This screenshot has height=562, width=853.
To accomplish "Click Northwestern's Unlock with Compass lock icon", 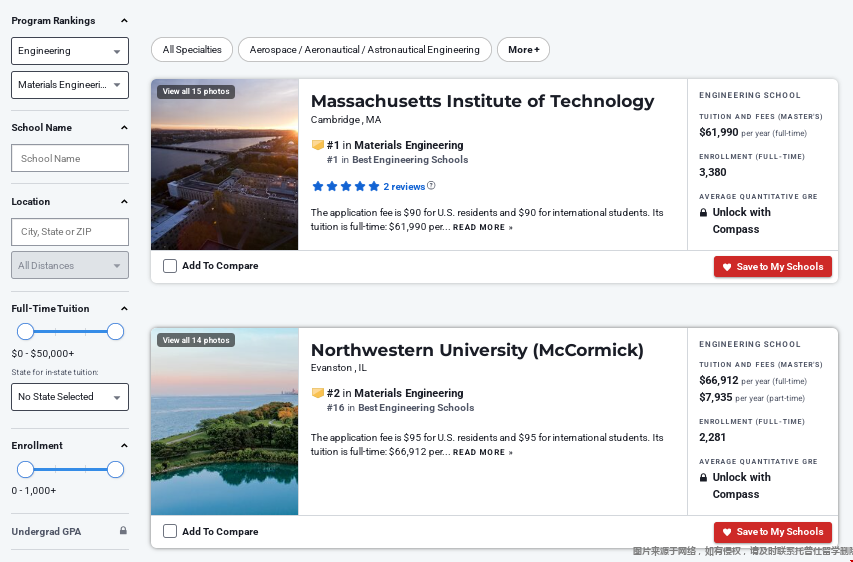I will (703, 478).
